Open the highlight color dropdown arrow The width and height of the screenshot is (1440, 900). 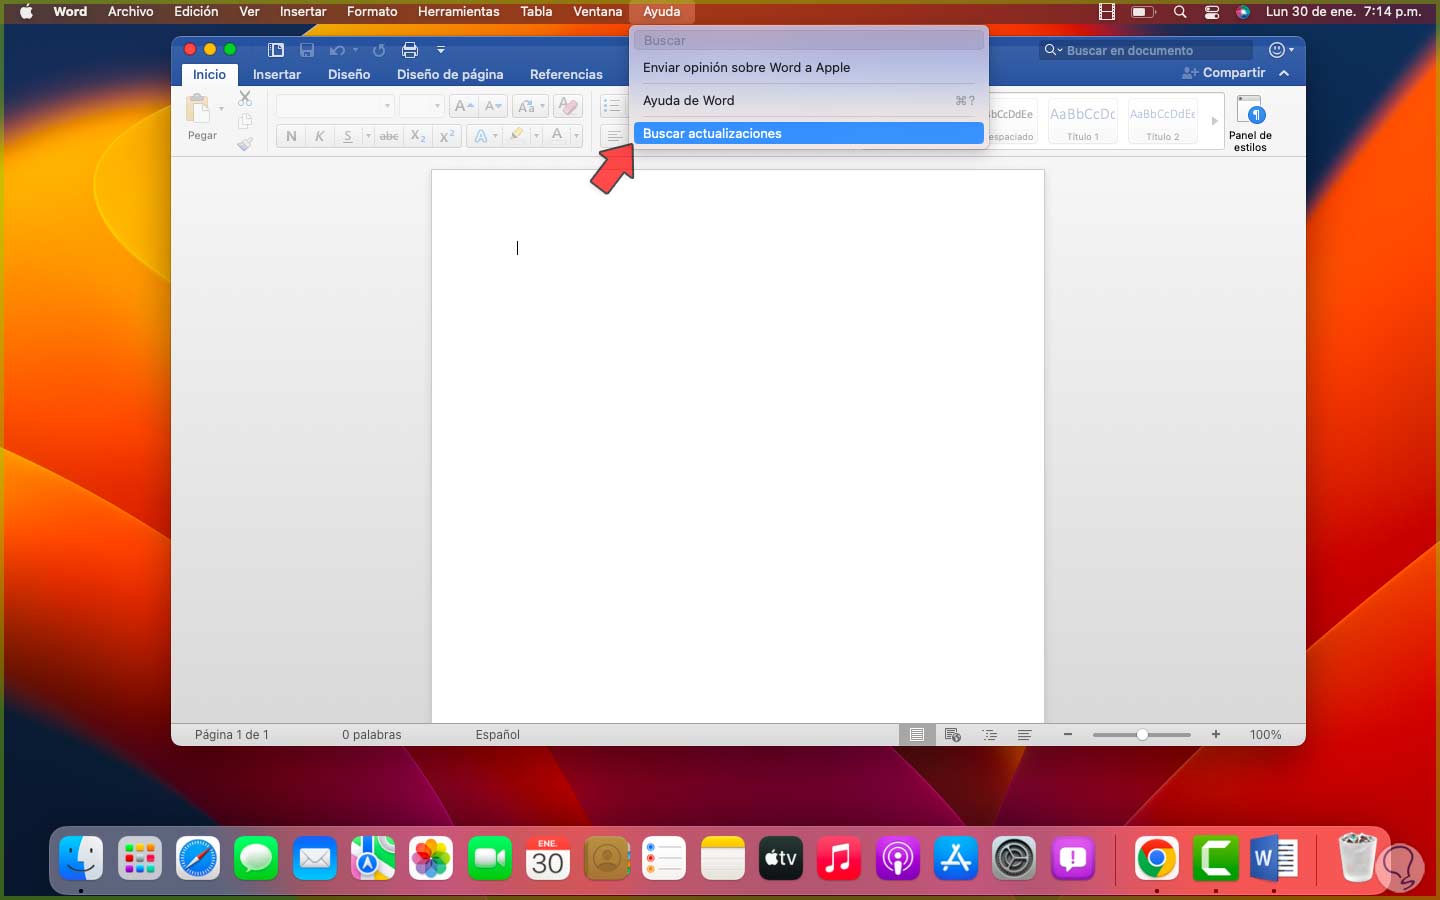(x=536, y=136)
